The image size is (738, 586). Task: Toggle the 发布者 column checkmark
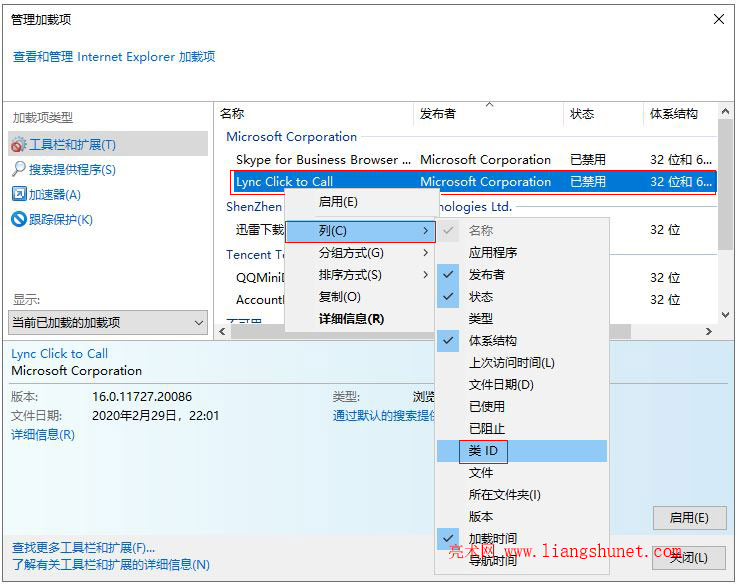point(448,274)
